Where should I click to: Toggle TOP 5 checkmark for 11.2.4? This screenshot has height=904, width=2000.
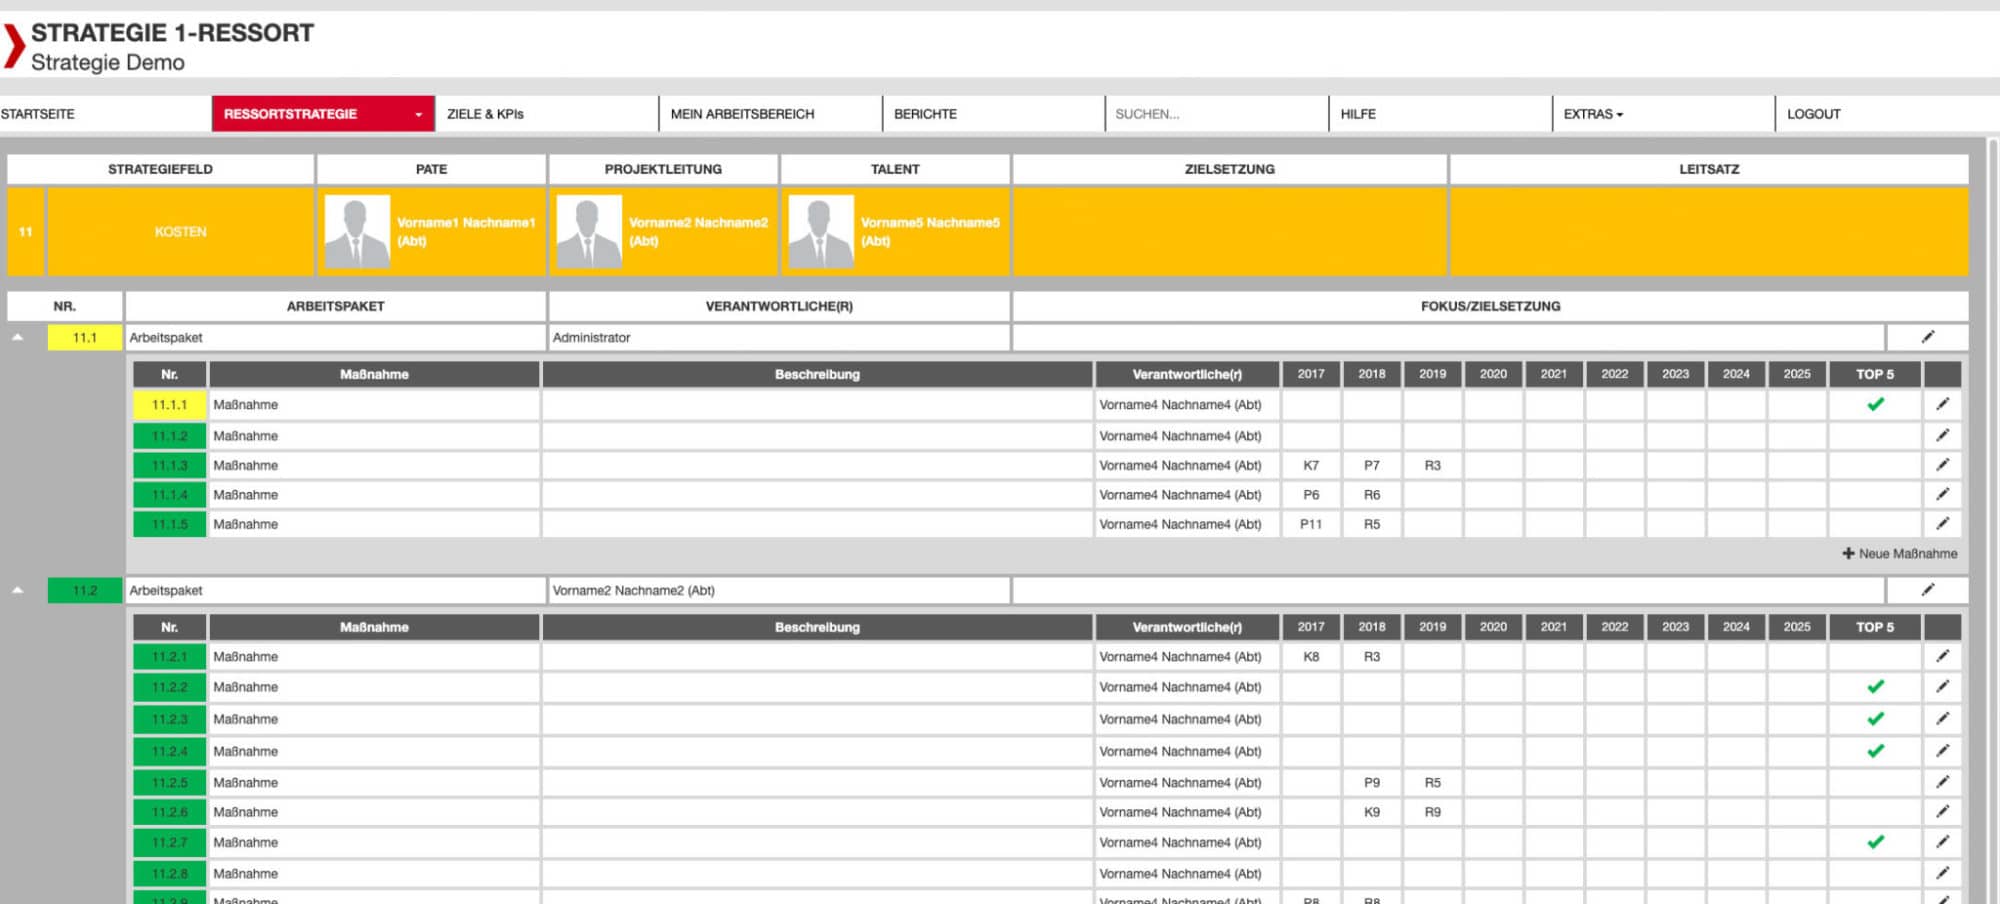(1876, 751)
